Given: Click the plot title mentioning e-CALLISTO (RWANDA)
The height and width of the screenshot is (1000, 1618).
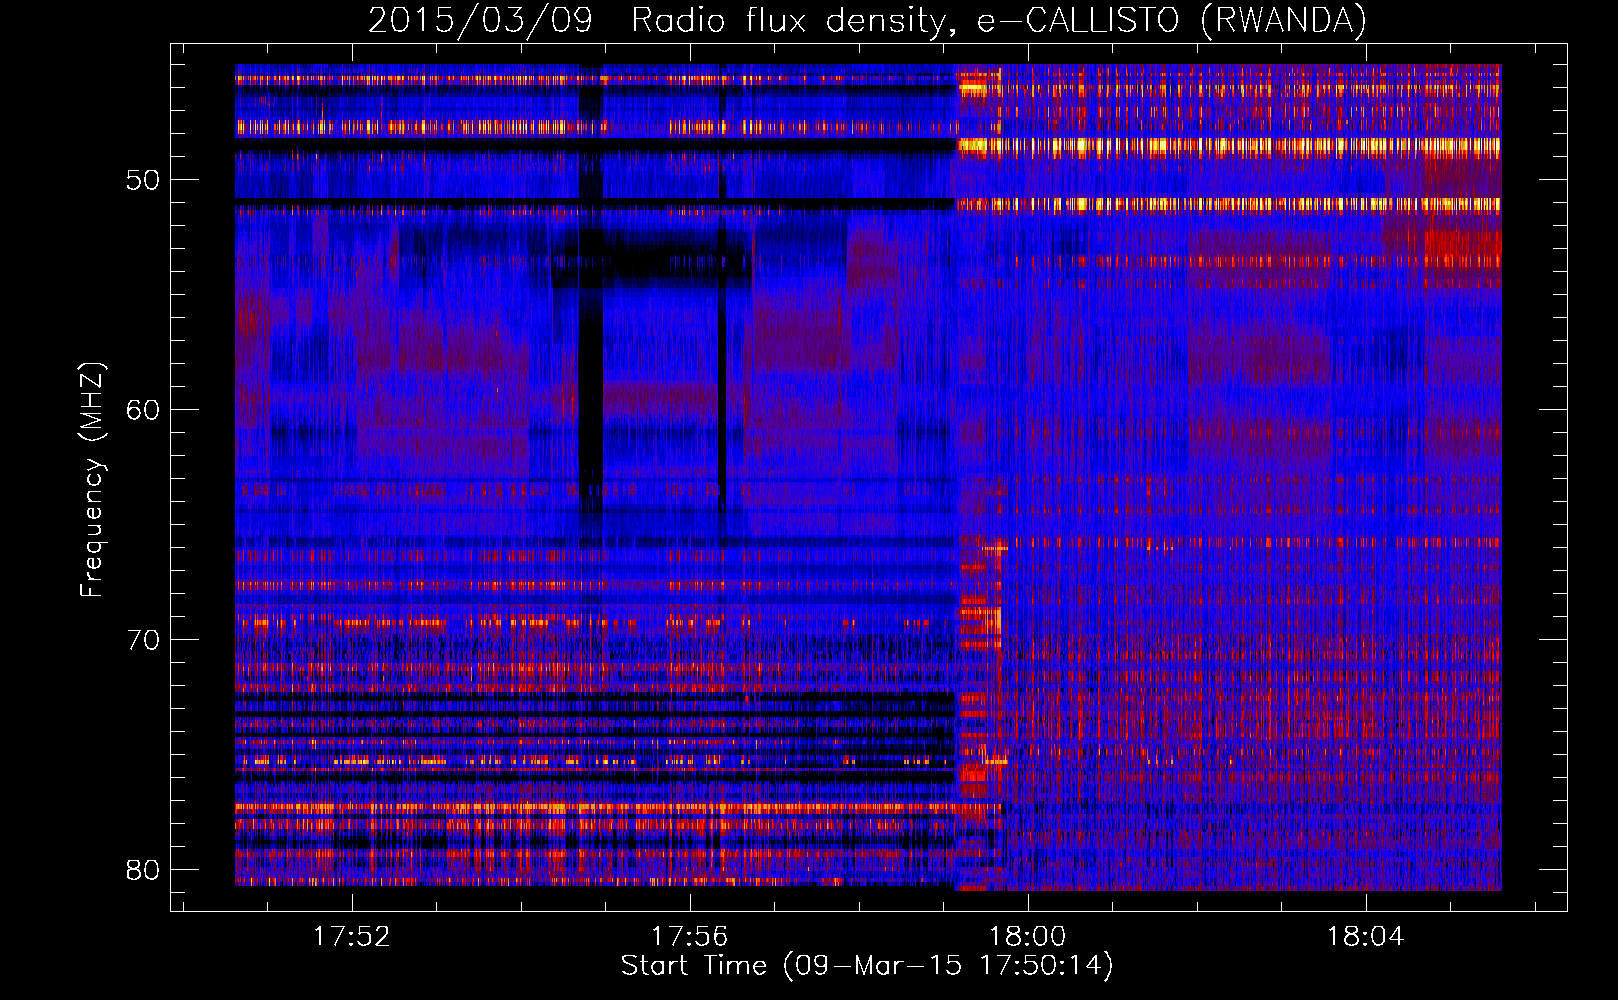Looking at the screenshot, I should 867,20.
